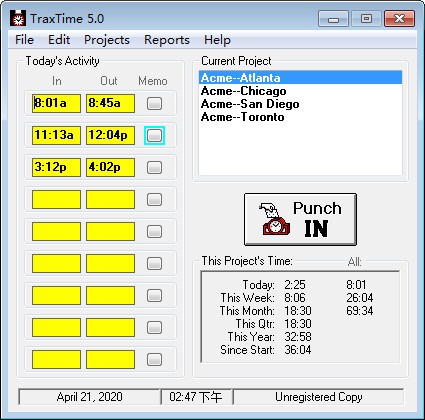Click the empty In field in fourth row
This screenshot has height=420, width=425.
pyautogui.click(x=56, y=199)
